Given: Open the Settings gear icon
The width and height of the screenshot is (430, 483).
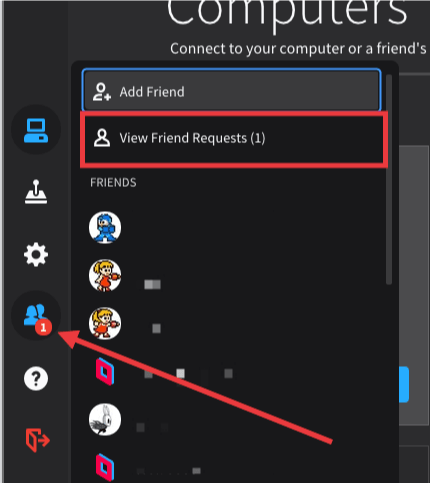Looking at the screenshot, I should point(36,254).
